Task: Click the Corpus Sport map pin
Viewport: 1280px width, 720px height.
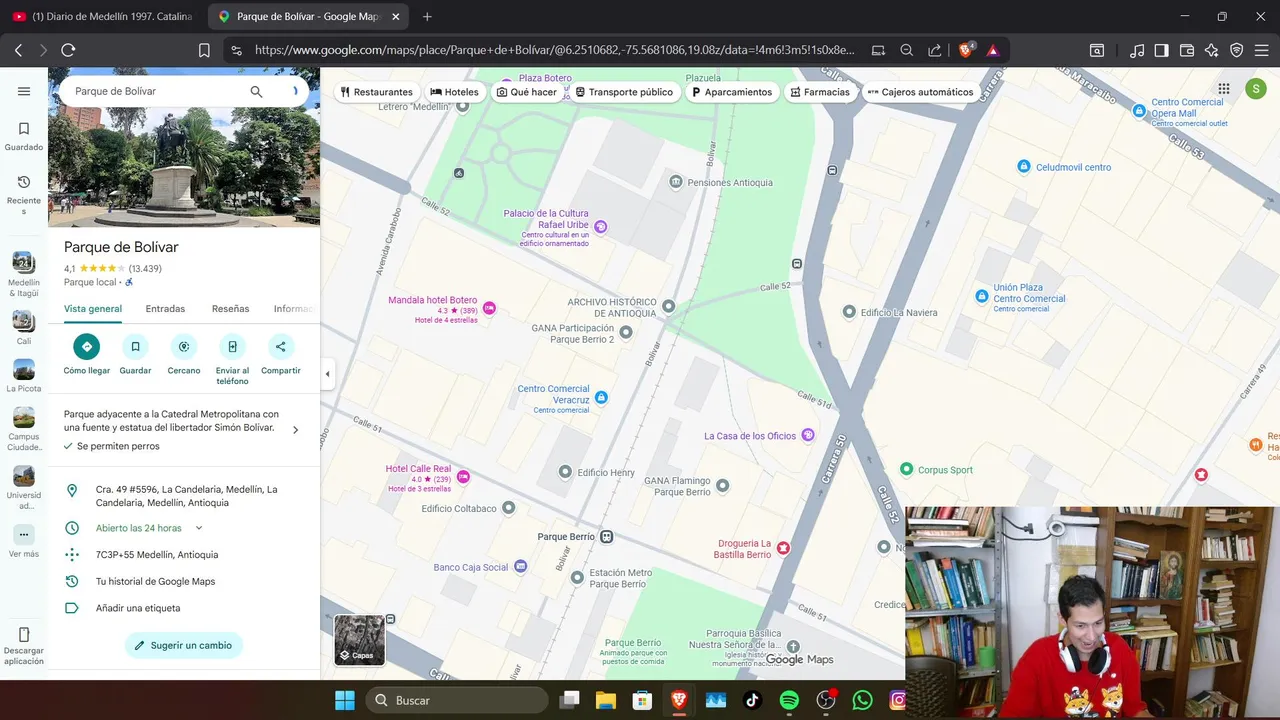Action: [x=907, y=469]
